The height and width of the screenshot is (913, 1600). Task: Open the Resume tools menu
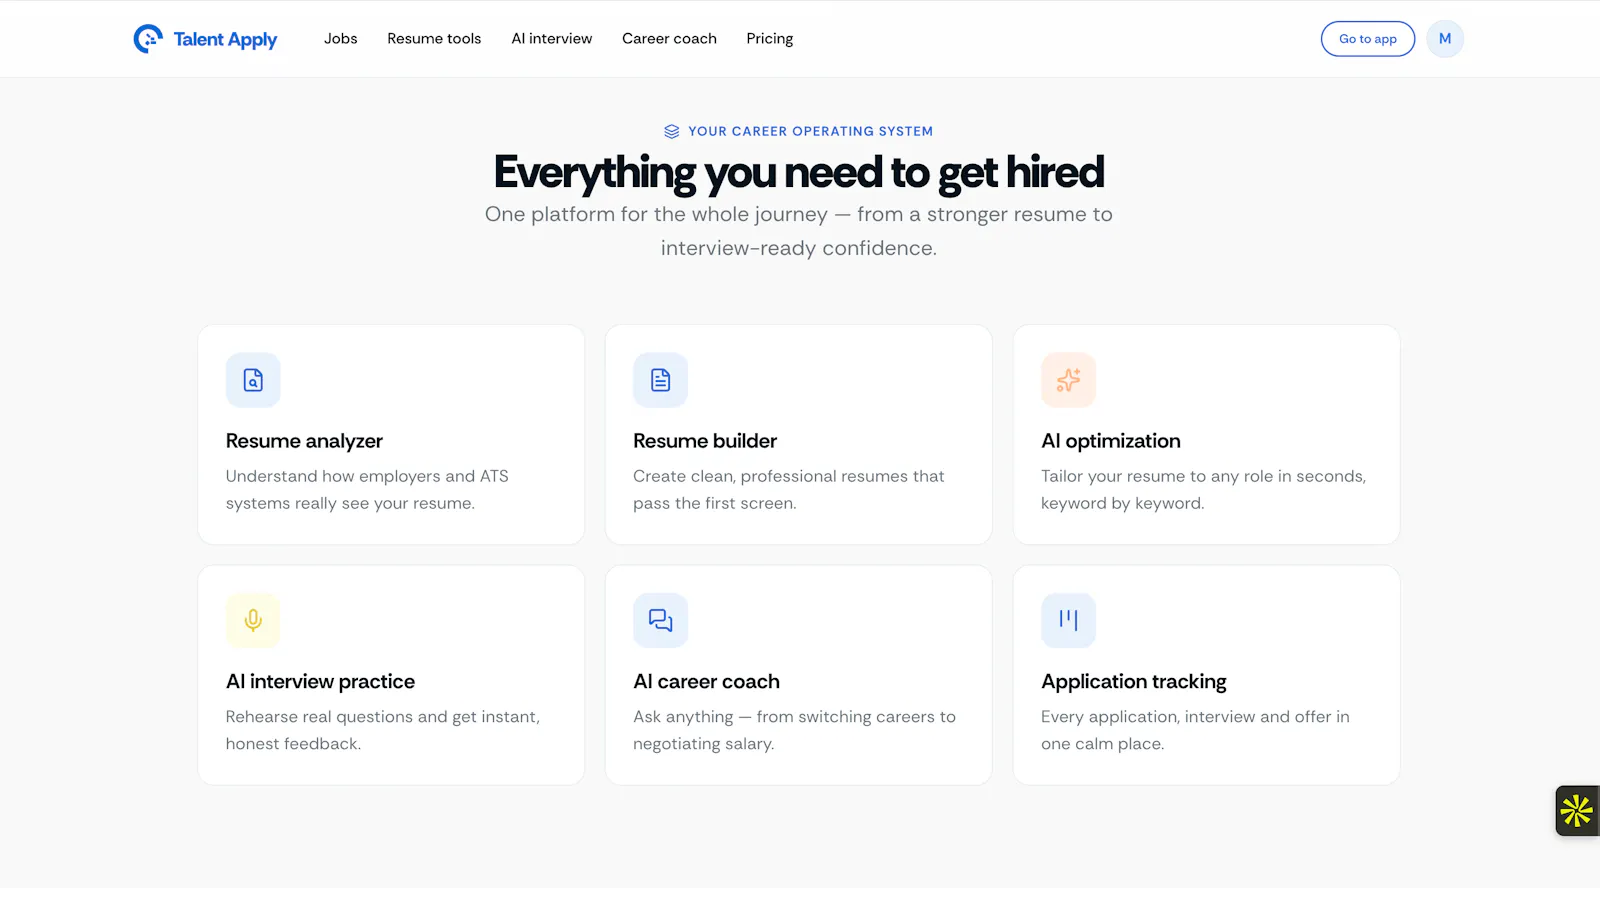[434, 39]
